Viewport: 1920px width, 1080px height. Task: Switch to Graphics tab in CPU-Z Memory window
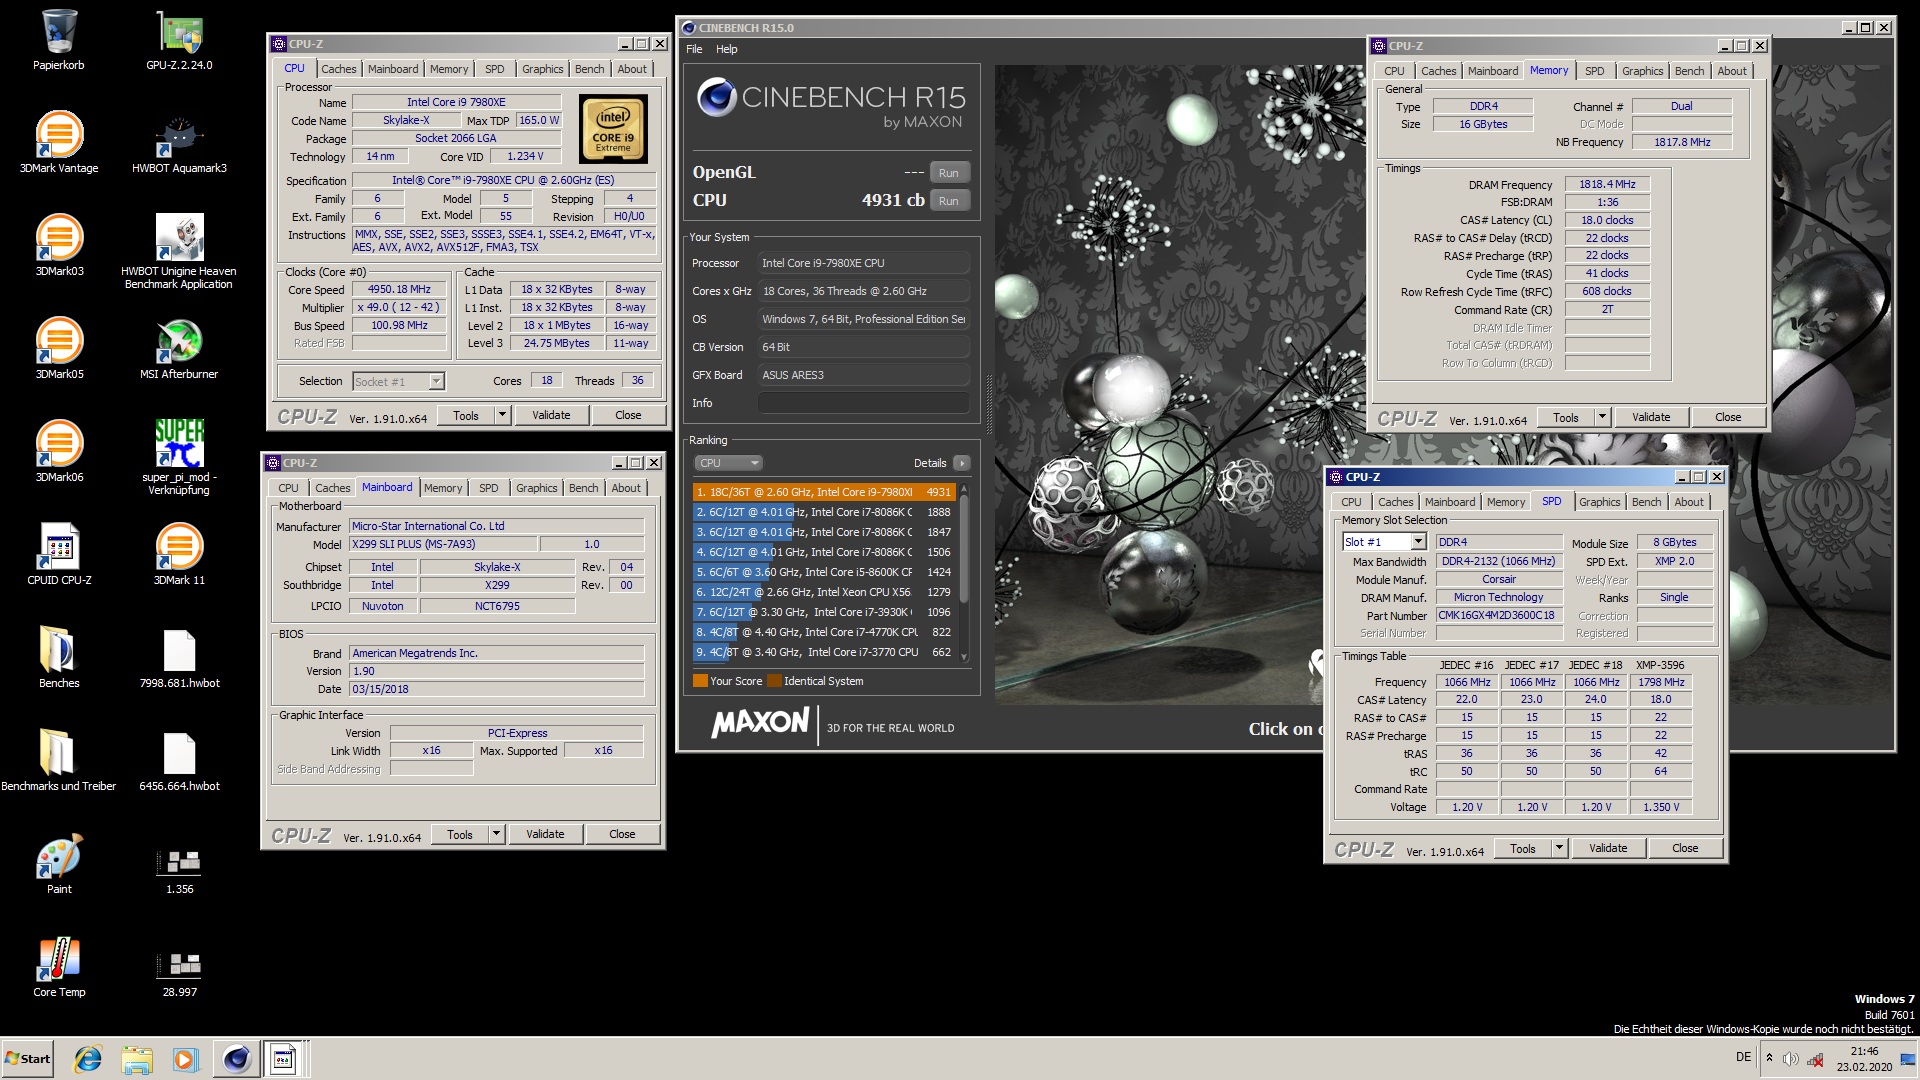(x=1642, y=71)
